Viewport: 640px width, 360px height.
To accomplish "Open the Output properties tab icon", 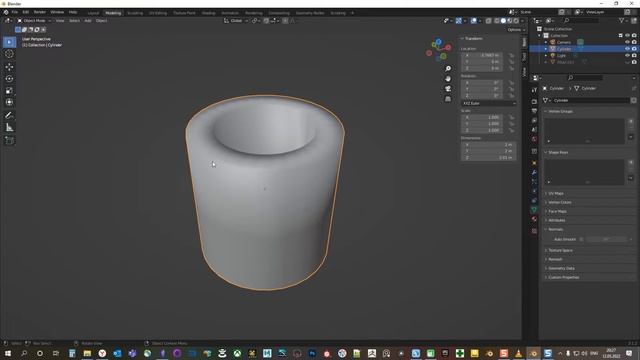I will point(534,111).
